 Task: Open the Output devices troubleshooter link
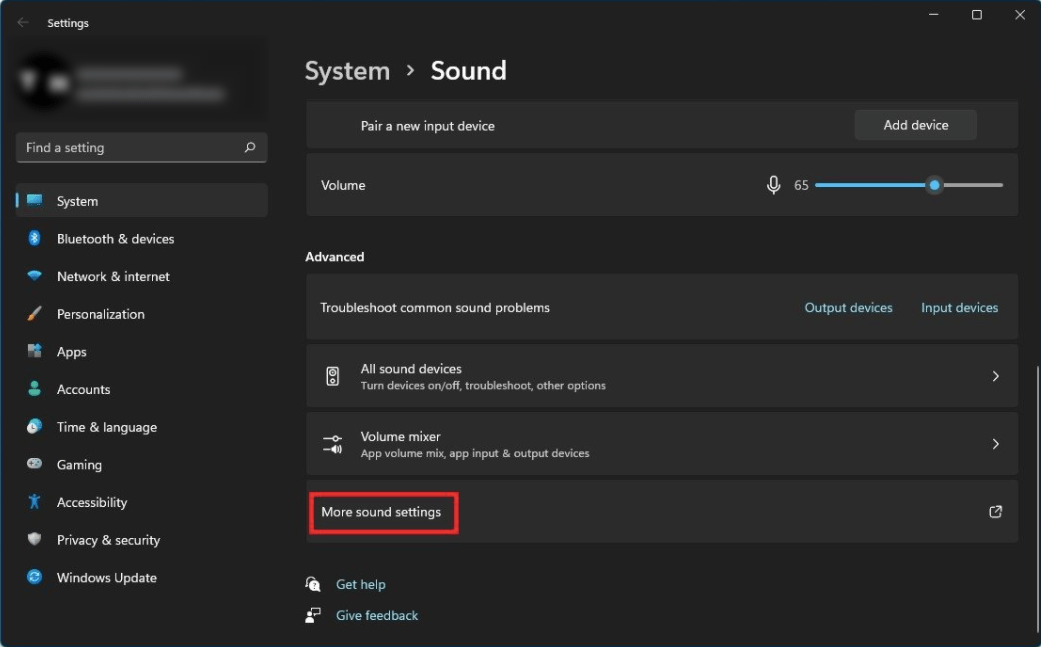point(848,307)
